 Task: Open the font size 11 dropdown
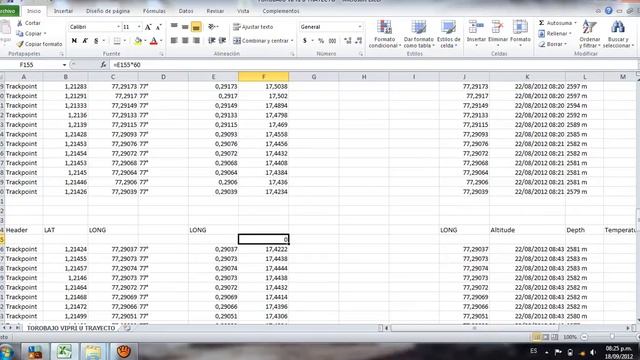pos(139,27)
